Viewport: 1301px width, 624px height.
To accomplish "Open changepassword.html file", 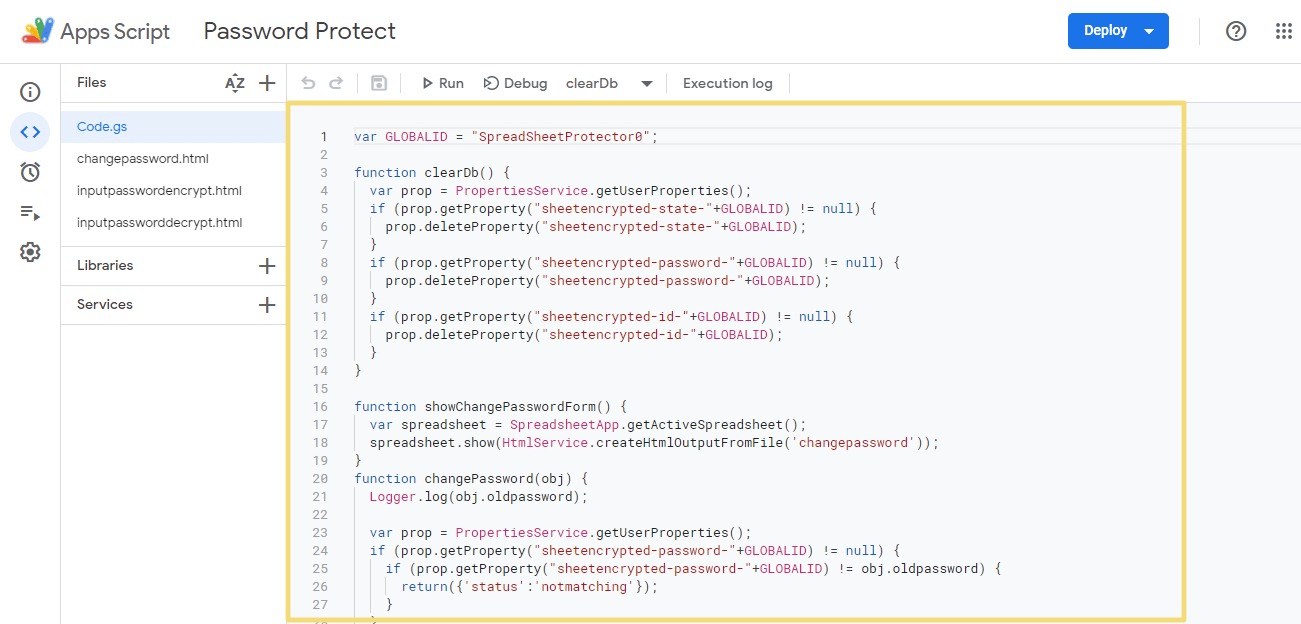I will pyautogui.click(x=143, y=159).
